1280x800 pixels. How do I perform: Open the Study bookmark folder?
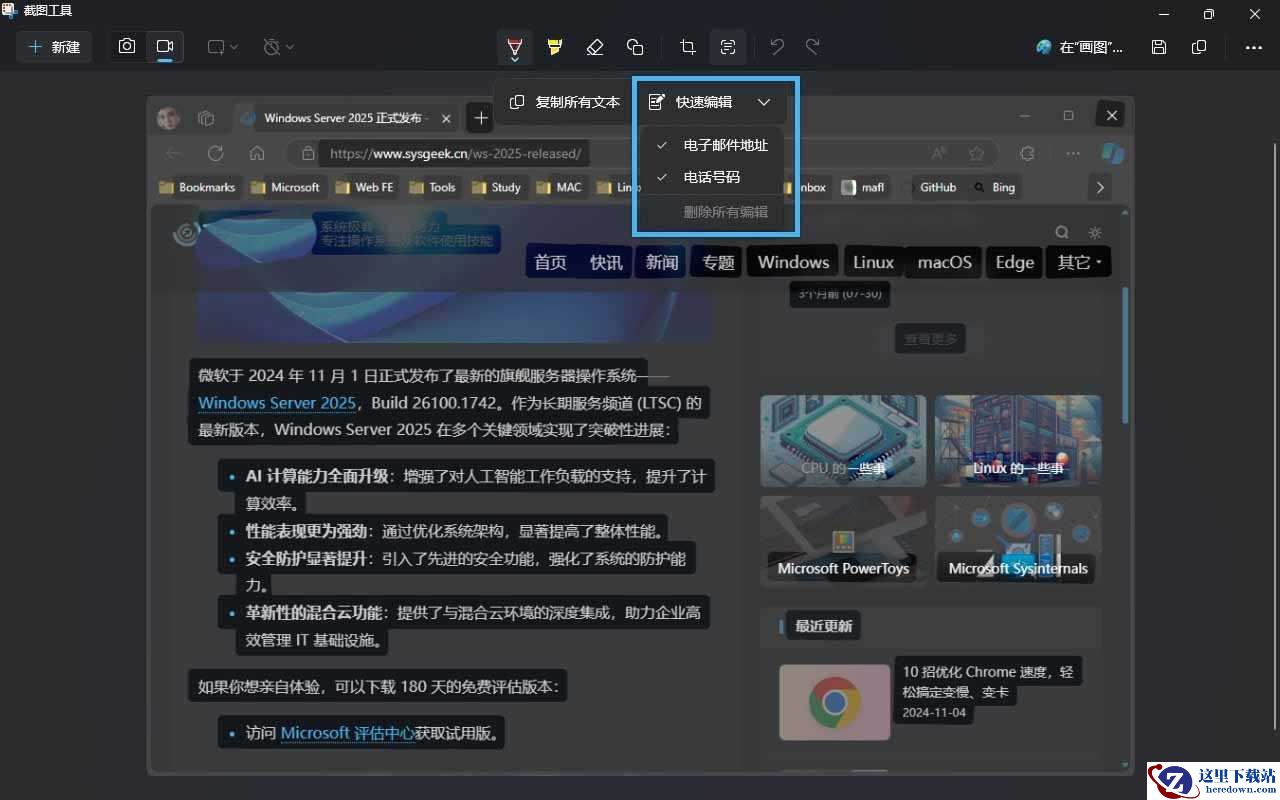coord(496,187)
